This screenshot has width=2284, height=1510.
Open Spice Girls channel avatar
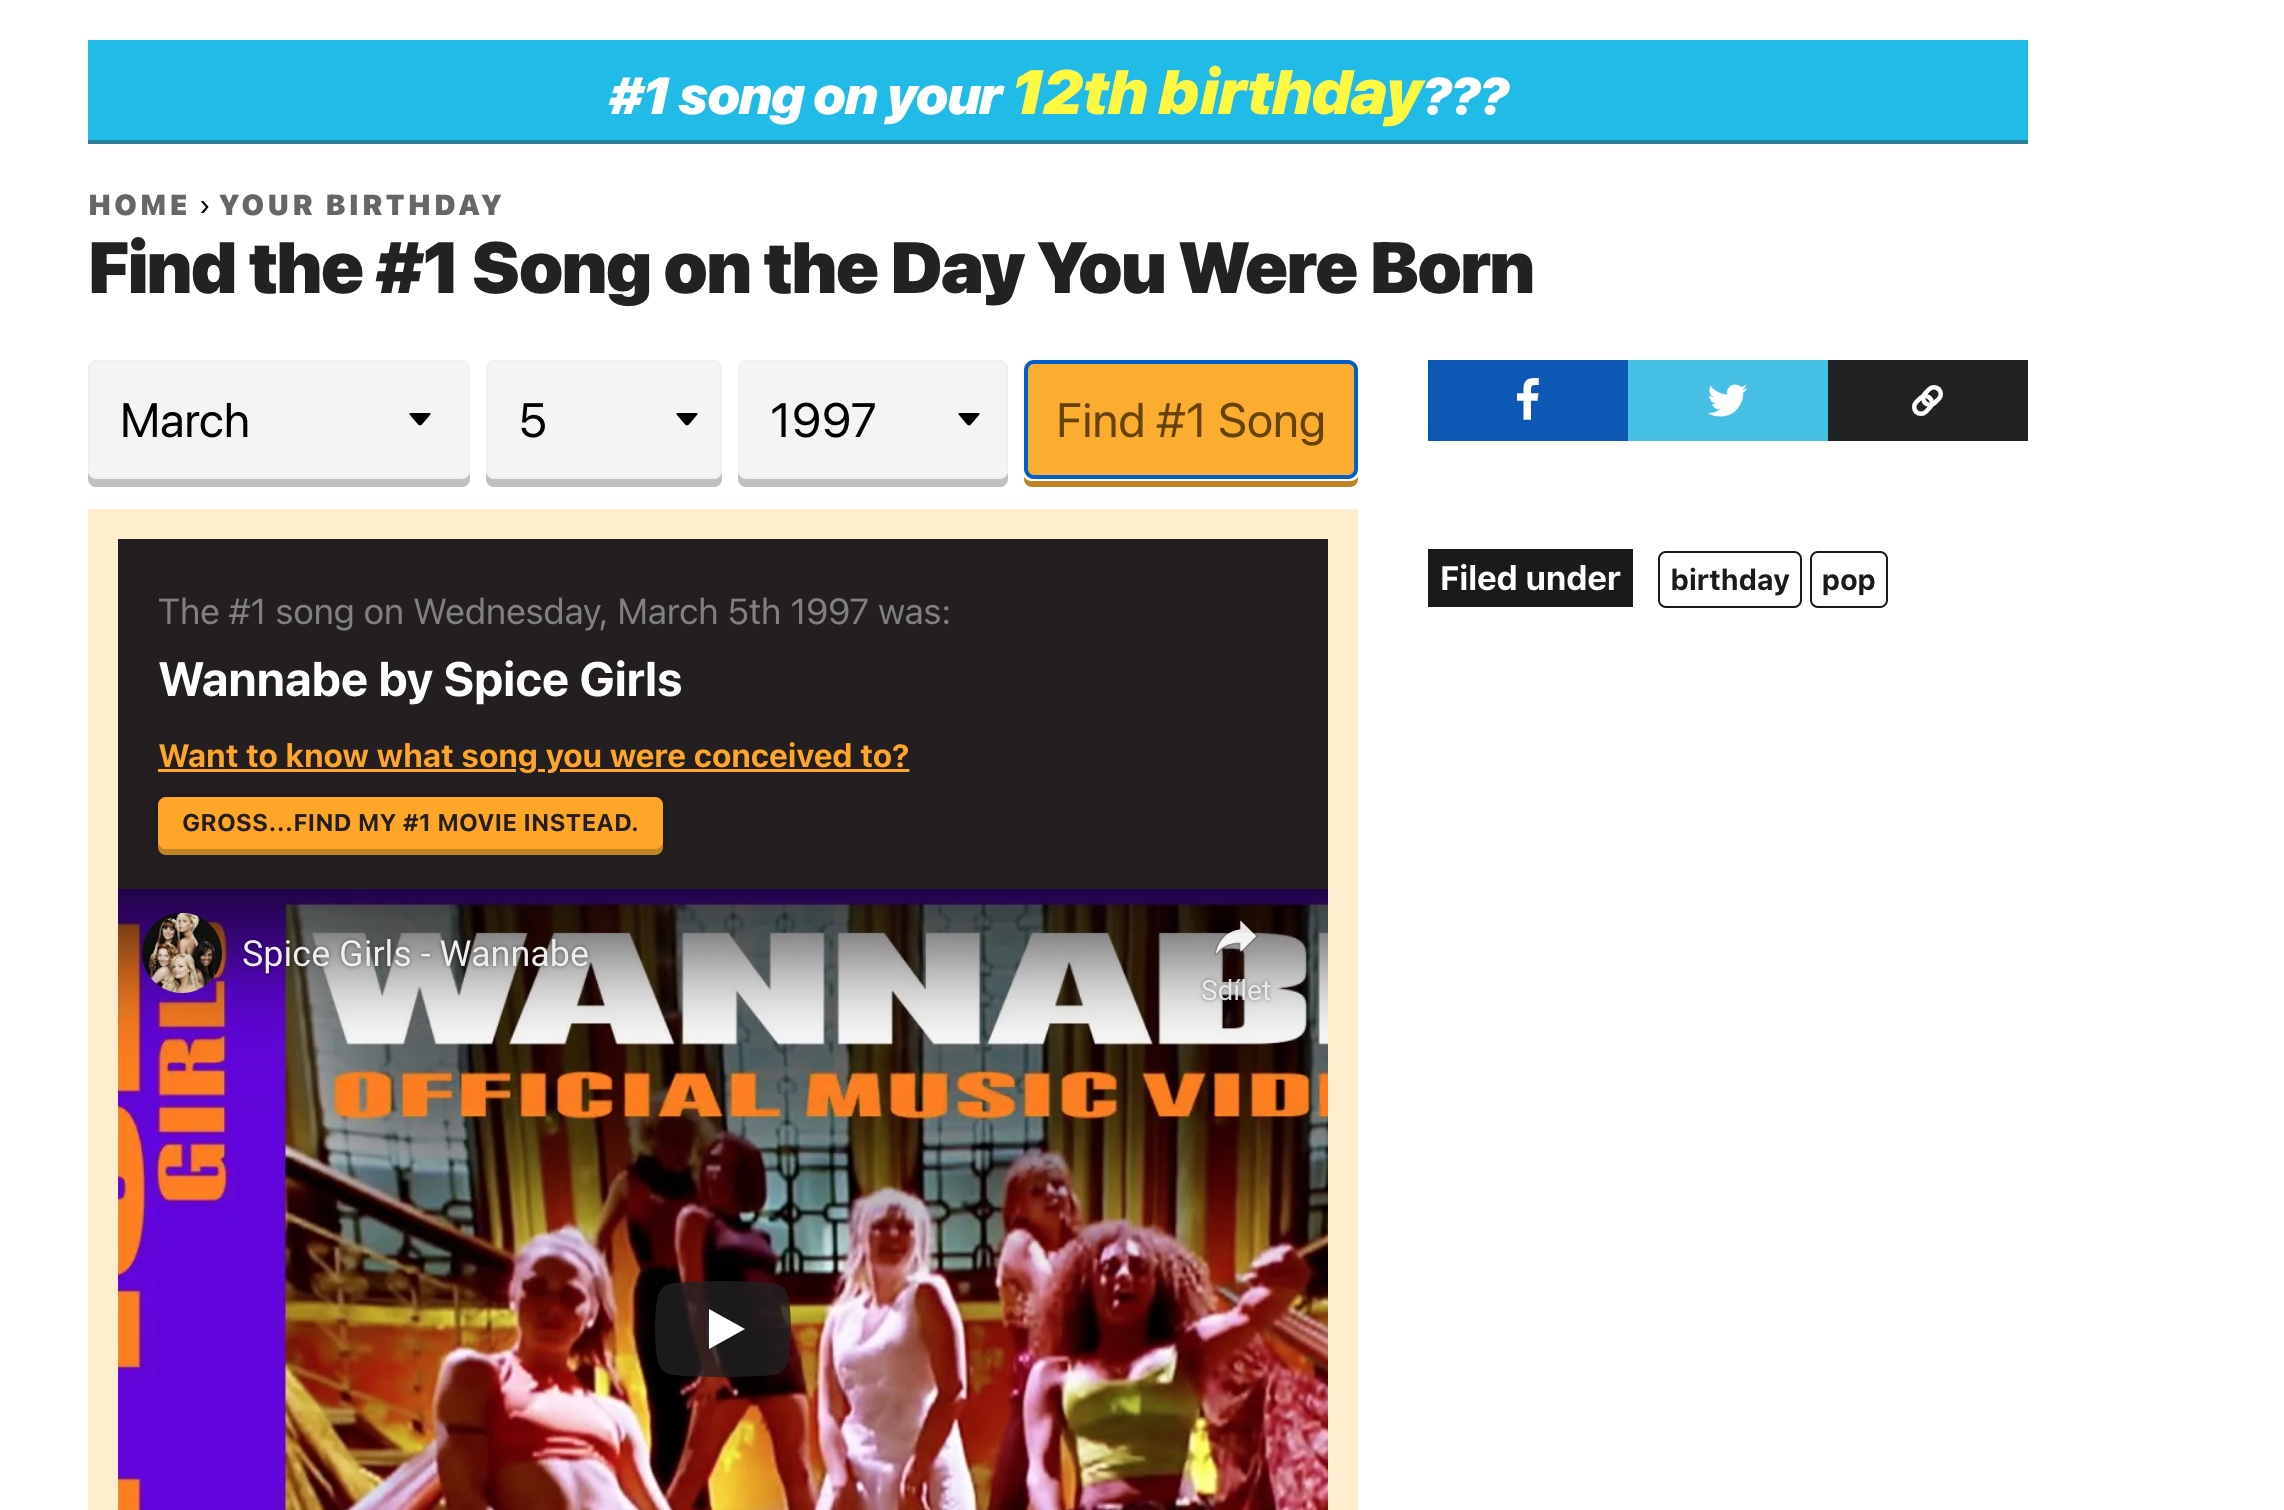[182, 953]
